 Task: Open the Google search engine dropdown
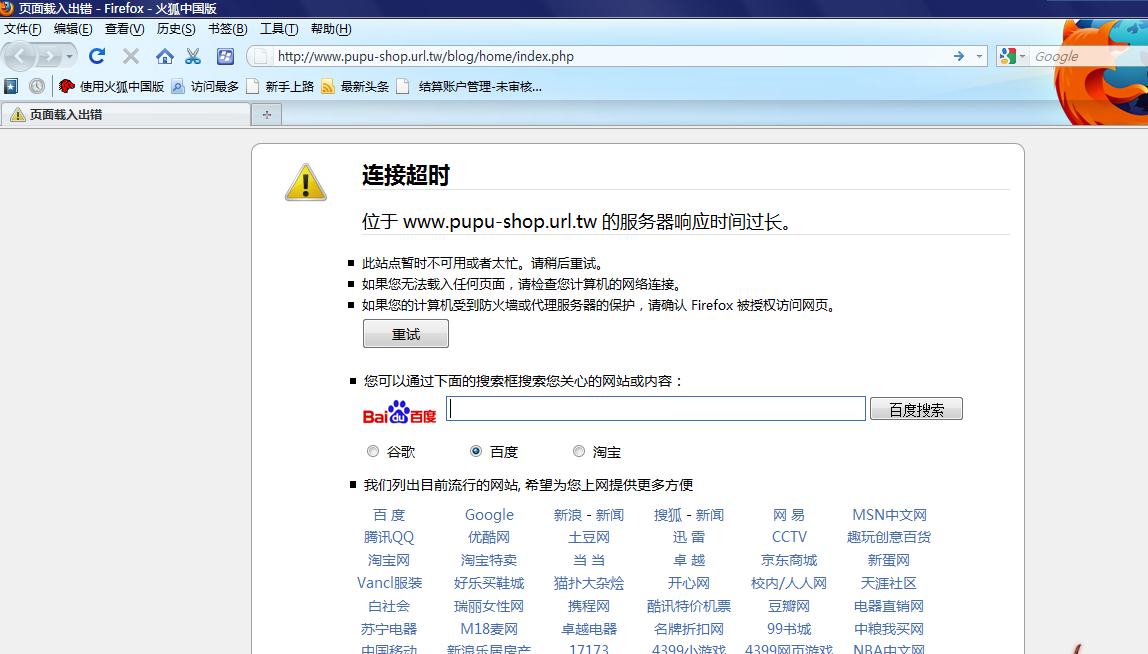point(1012,56)
